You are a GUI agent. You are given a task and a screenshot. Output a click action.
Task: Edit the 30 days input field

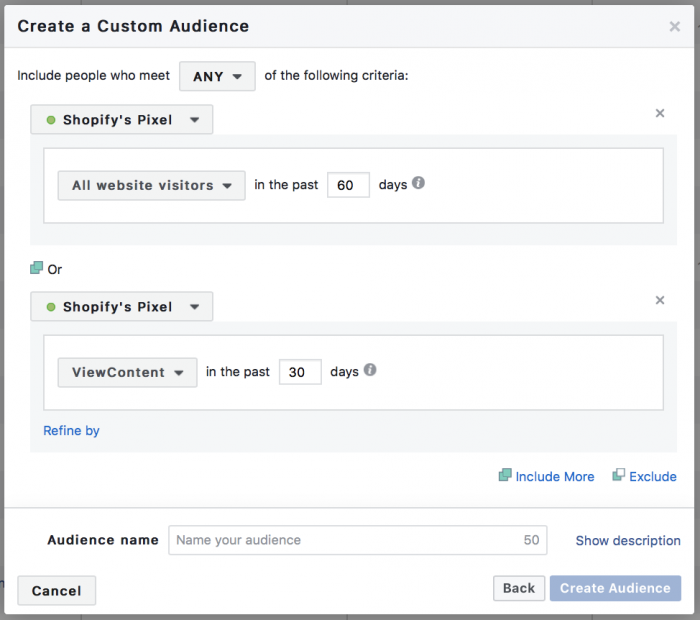(x=299, y=372)
